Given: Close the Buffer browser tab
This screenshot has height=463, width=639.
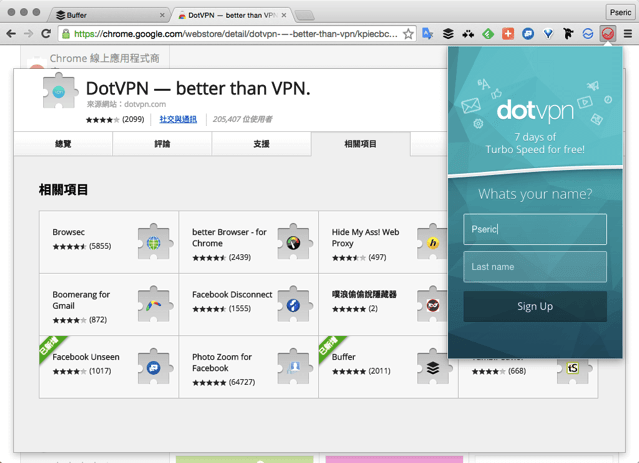Looking at the screenshot, I should tap(162, 15).
